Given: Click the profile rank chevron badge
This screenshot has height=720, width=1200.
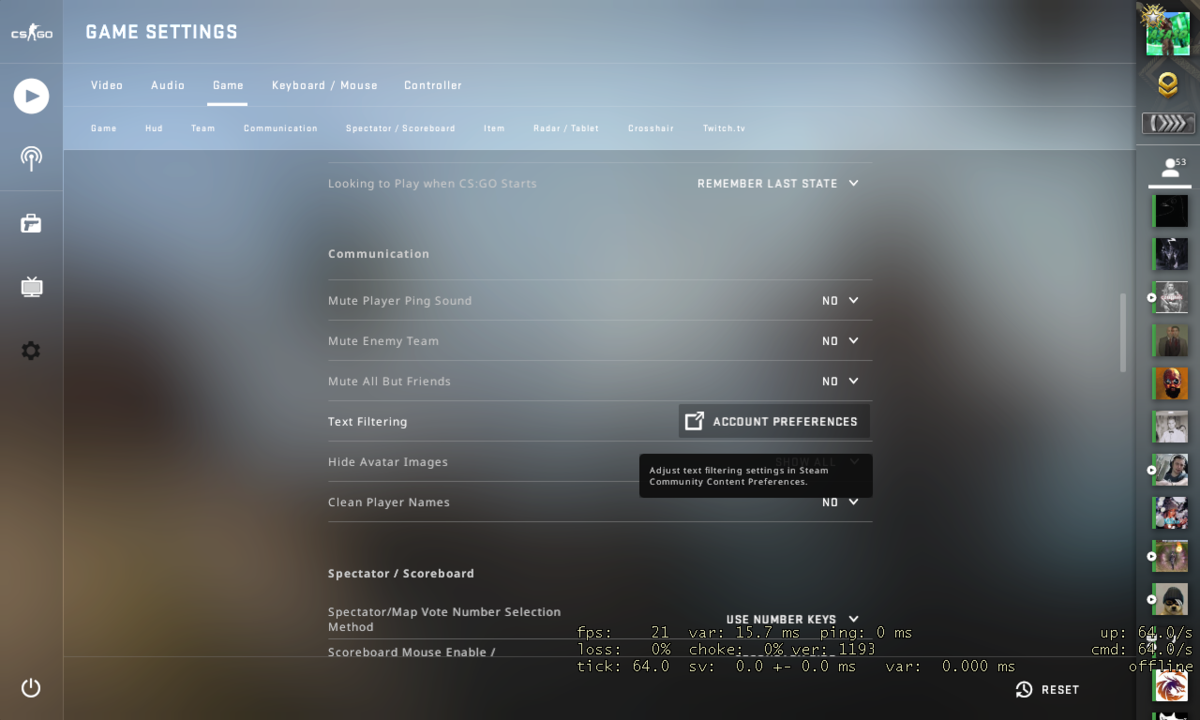Looking at the screenshot, I should point(1168,86).
